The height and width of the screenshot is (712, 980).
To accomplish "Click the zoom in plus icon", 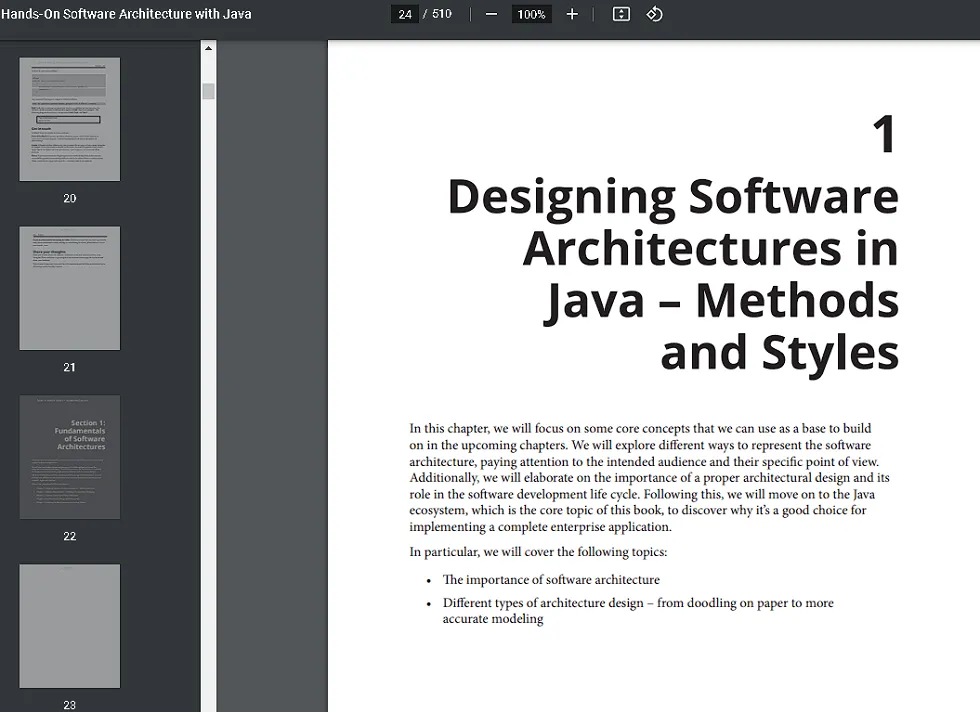I will click(572, 14).
